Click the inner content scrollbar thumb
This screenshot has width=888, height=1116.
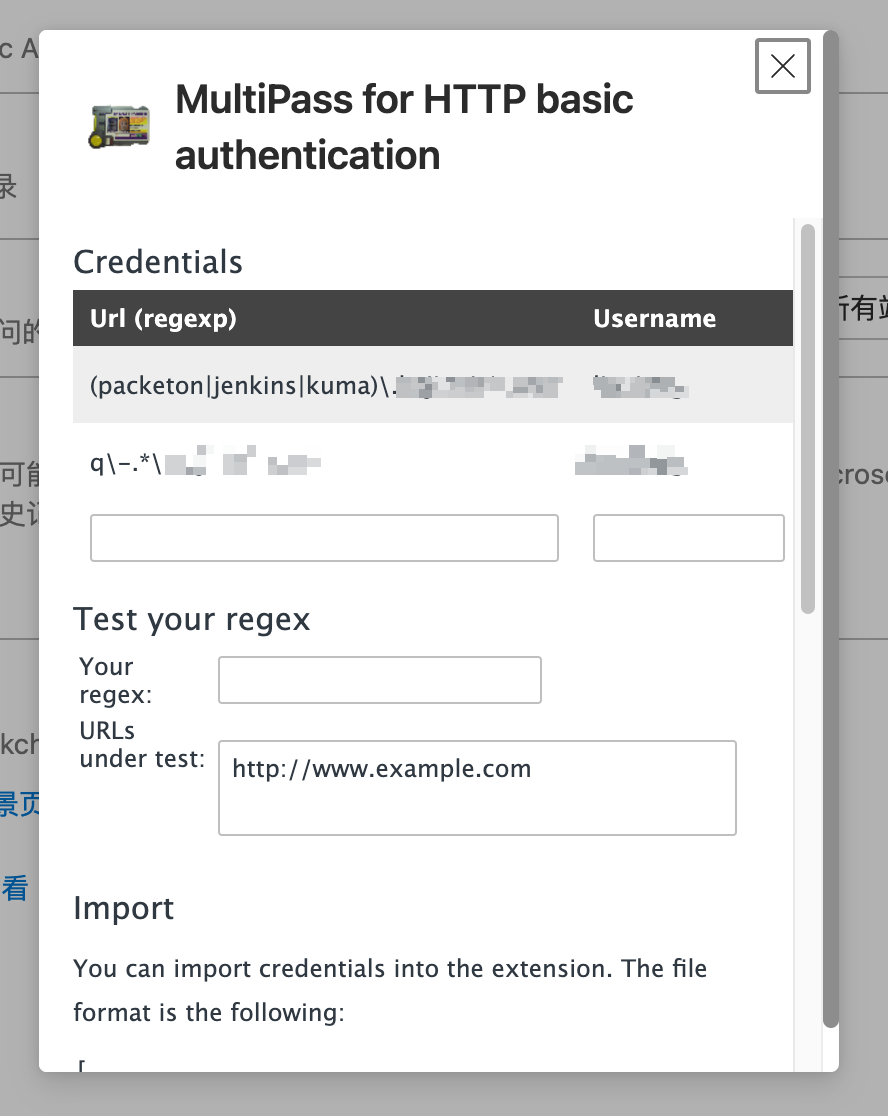[x=808, y=418]
